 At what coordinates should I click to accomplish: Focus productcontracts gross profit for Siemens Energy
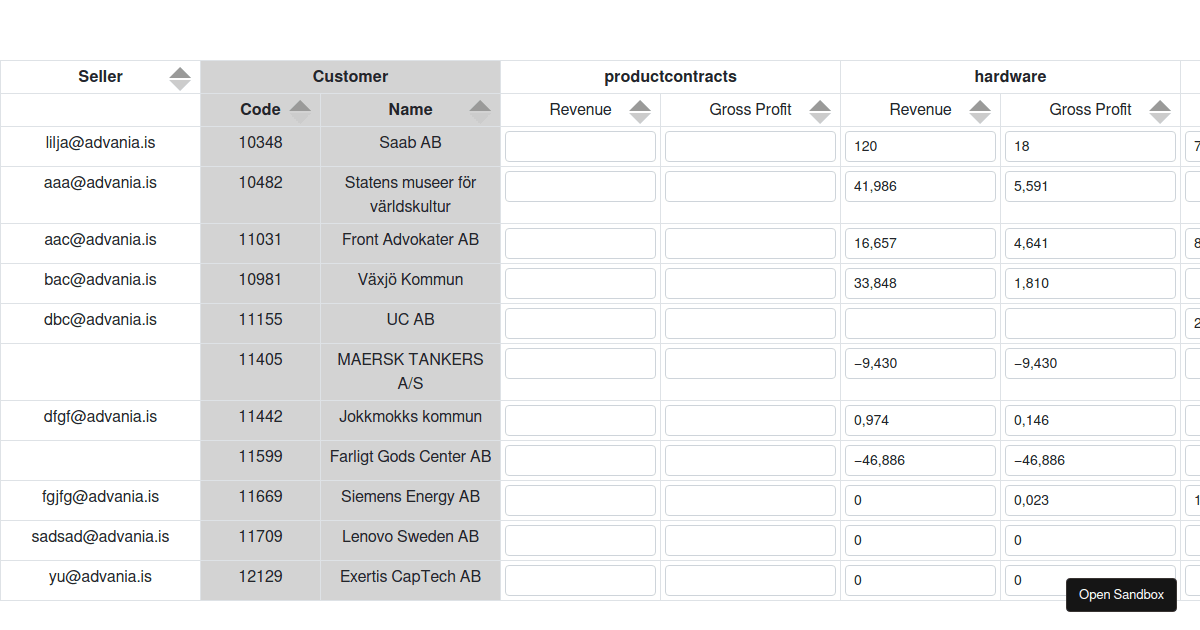pyautogui.click(x=750, y=500)
